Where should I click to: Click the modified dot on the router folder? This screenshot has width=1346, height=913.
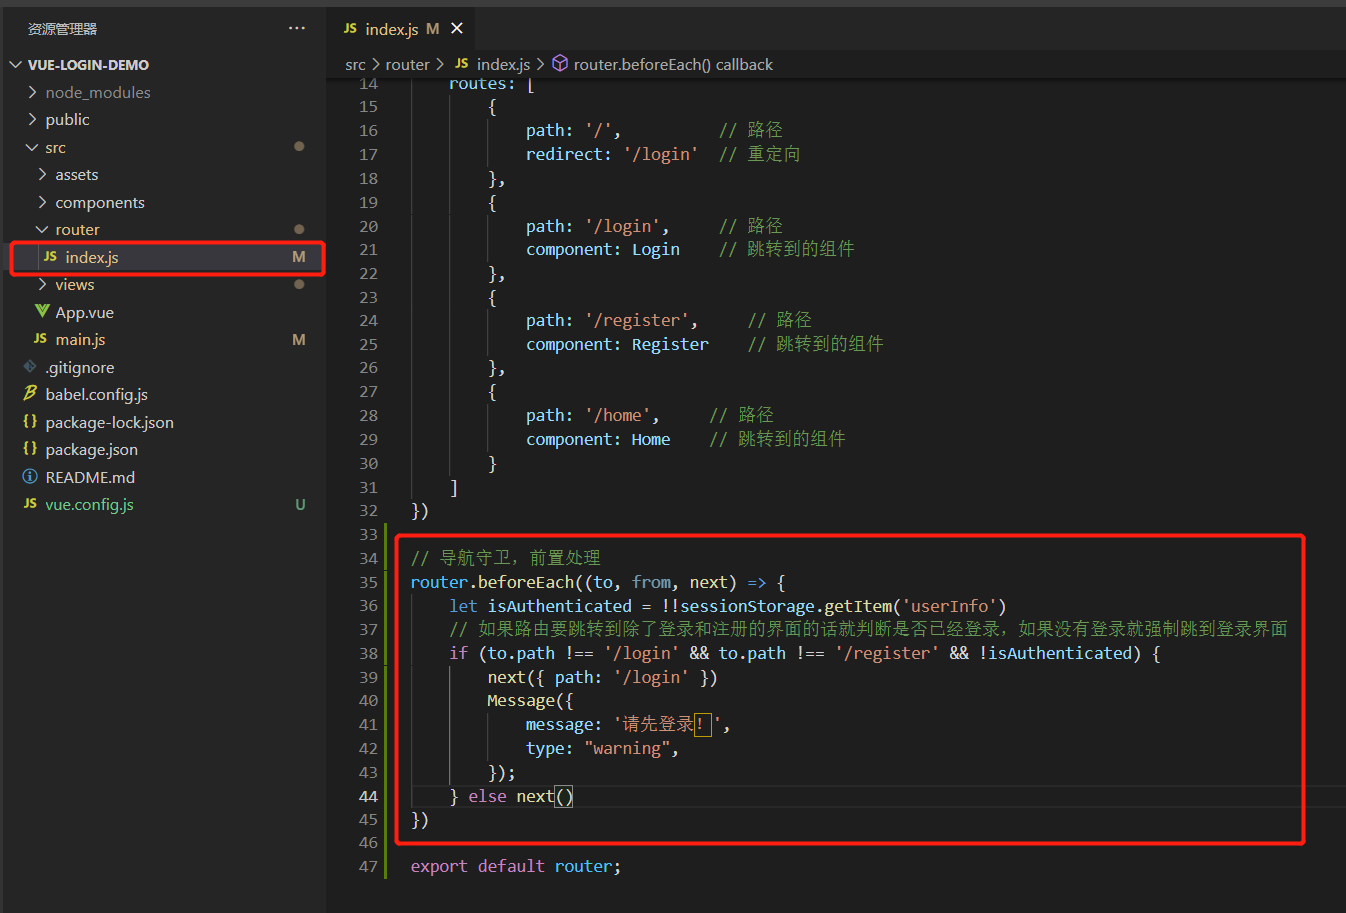(299, 229)
